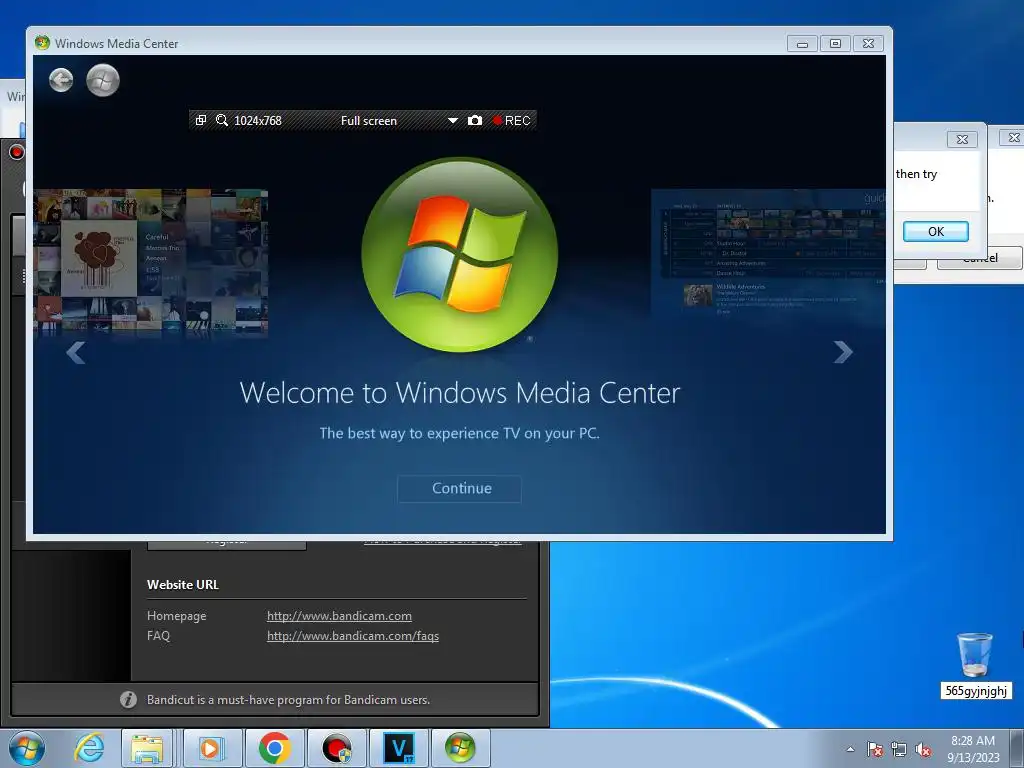
Task: Take a screenshot with the camera icon
Action: click(475, 120)
